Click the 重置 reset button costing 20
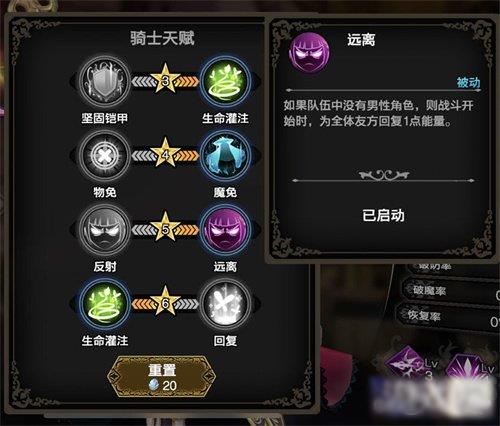Image resolution: width=500 pixels, height=426 pixels. coord(162,377)
